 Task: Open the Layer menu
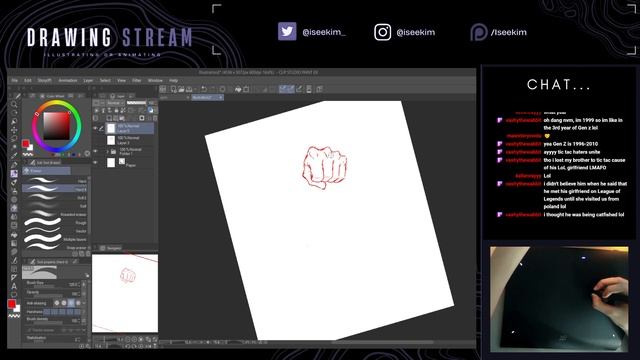click(88, 80)
